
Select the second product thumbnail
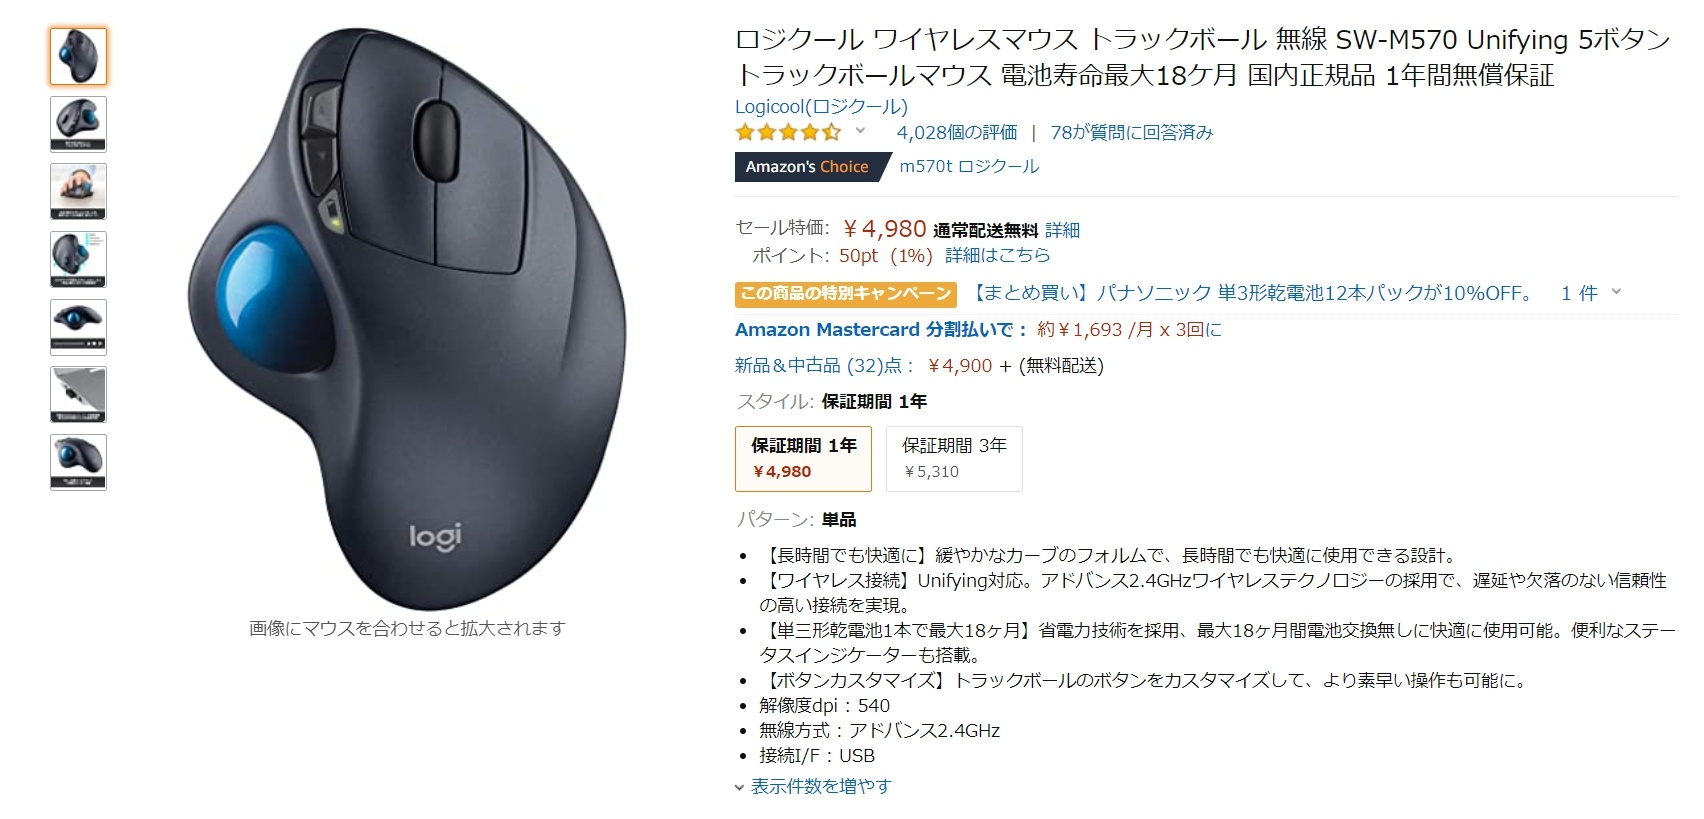click(78, 124)
